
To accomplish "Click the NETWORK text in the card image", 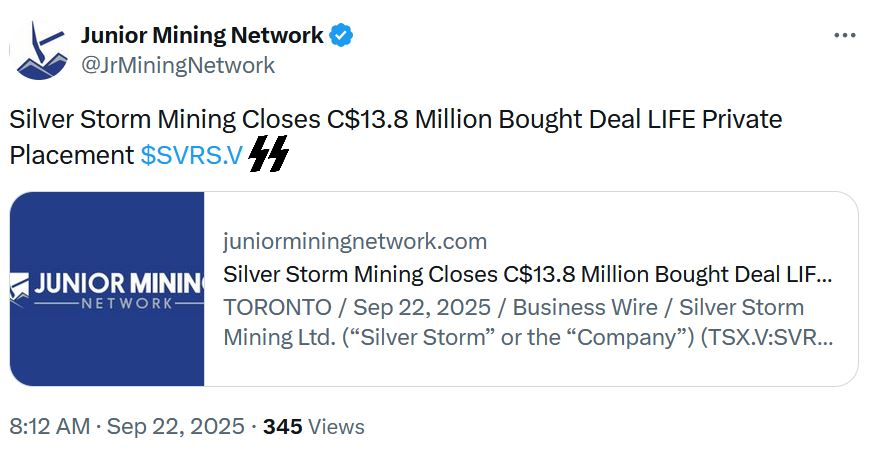I will tap(127, 303).
